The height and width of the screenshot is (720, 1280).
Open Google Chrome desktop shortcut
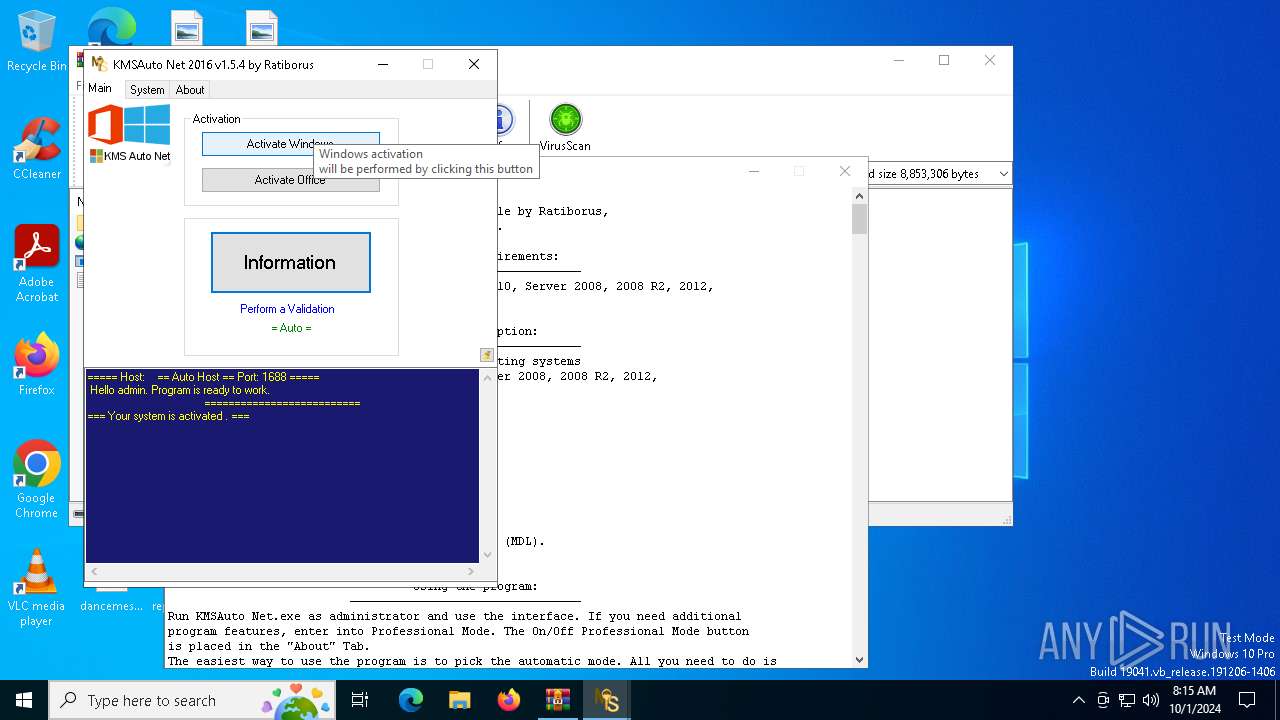(36, 480)
